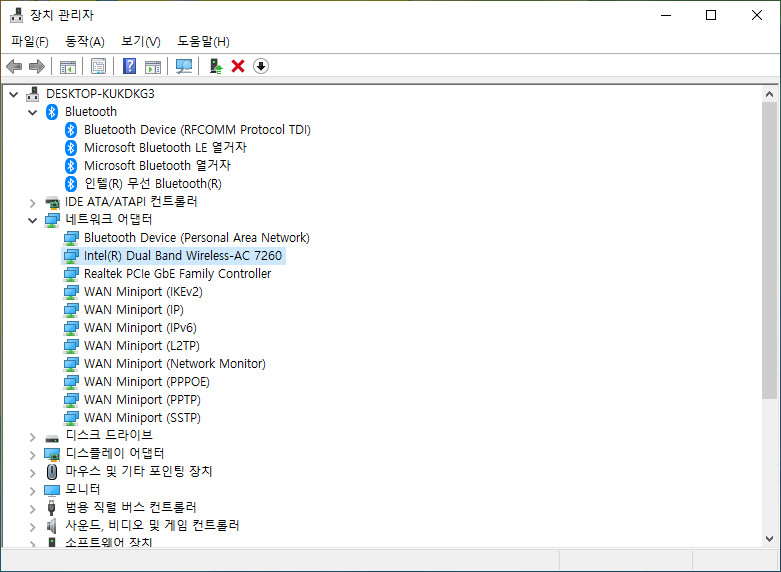Click icon beside Realtek PCIe GbE Family Controller
The image size is (781, 572).
click(x=71, y=274)
